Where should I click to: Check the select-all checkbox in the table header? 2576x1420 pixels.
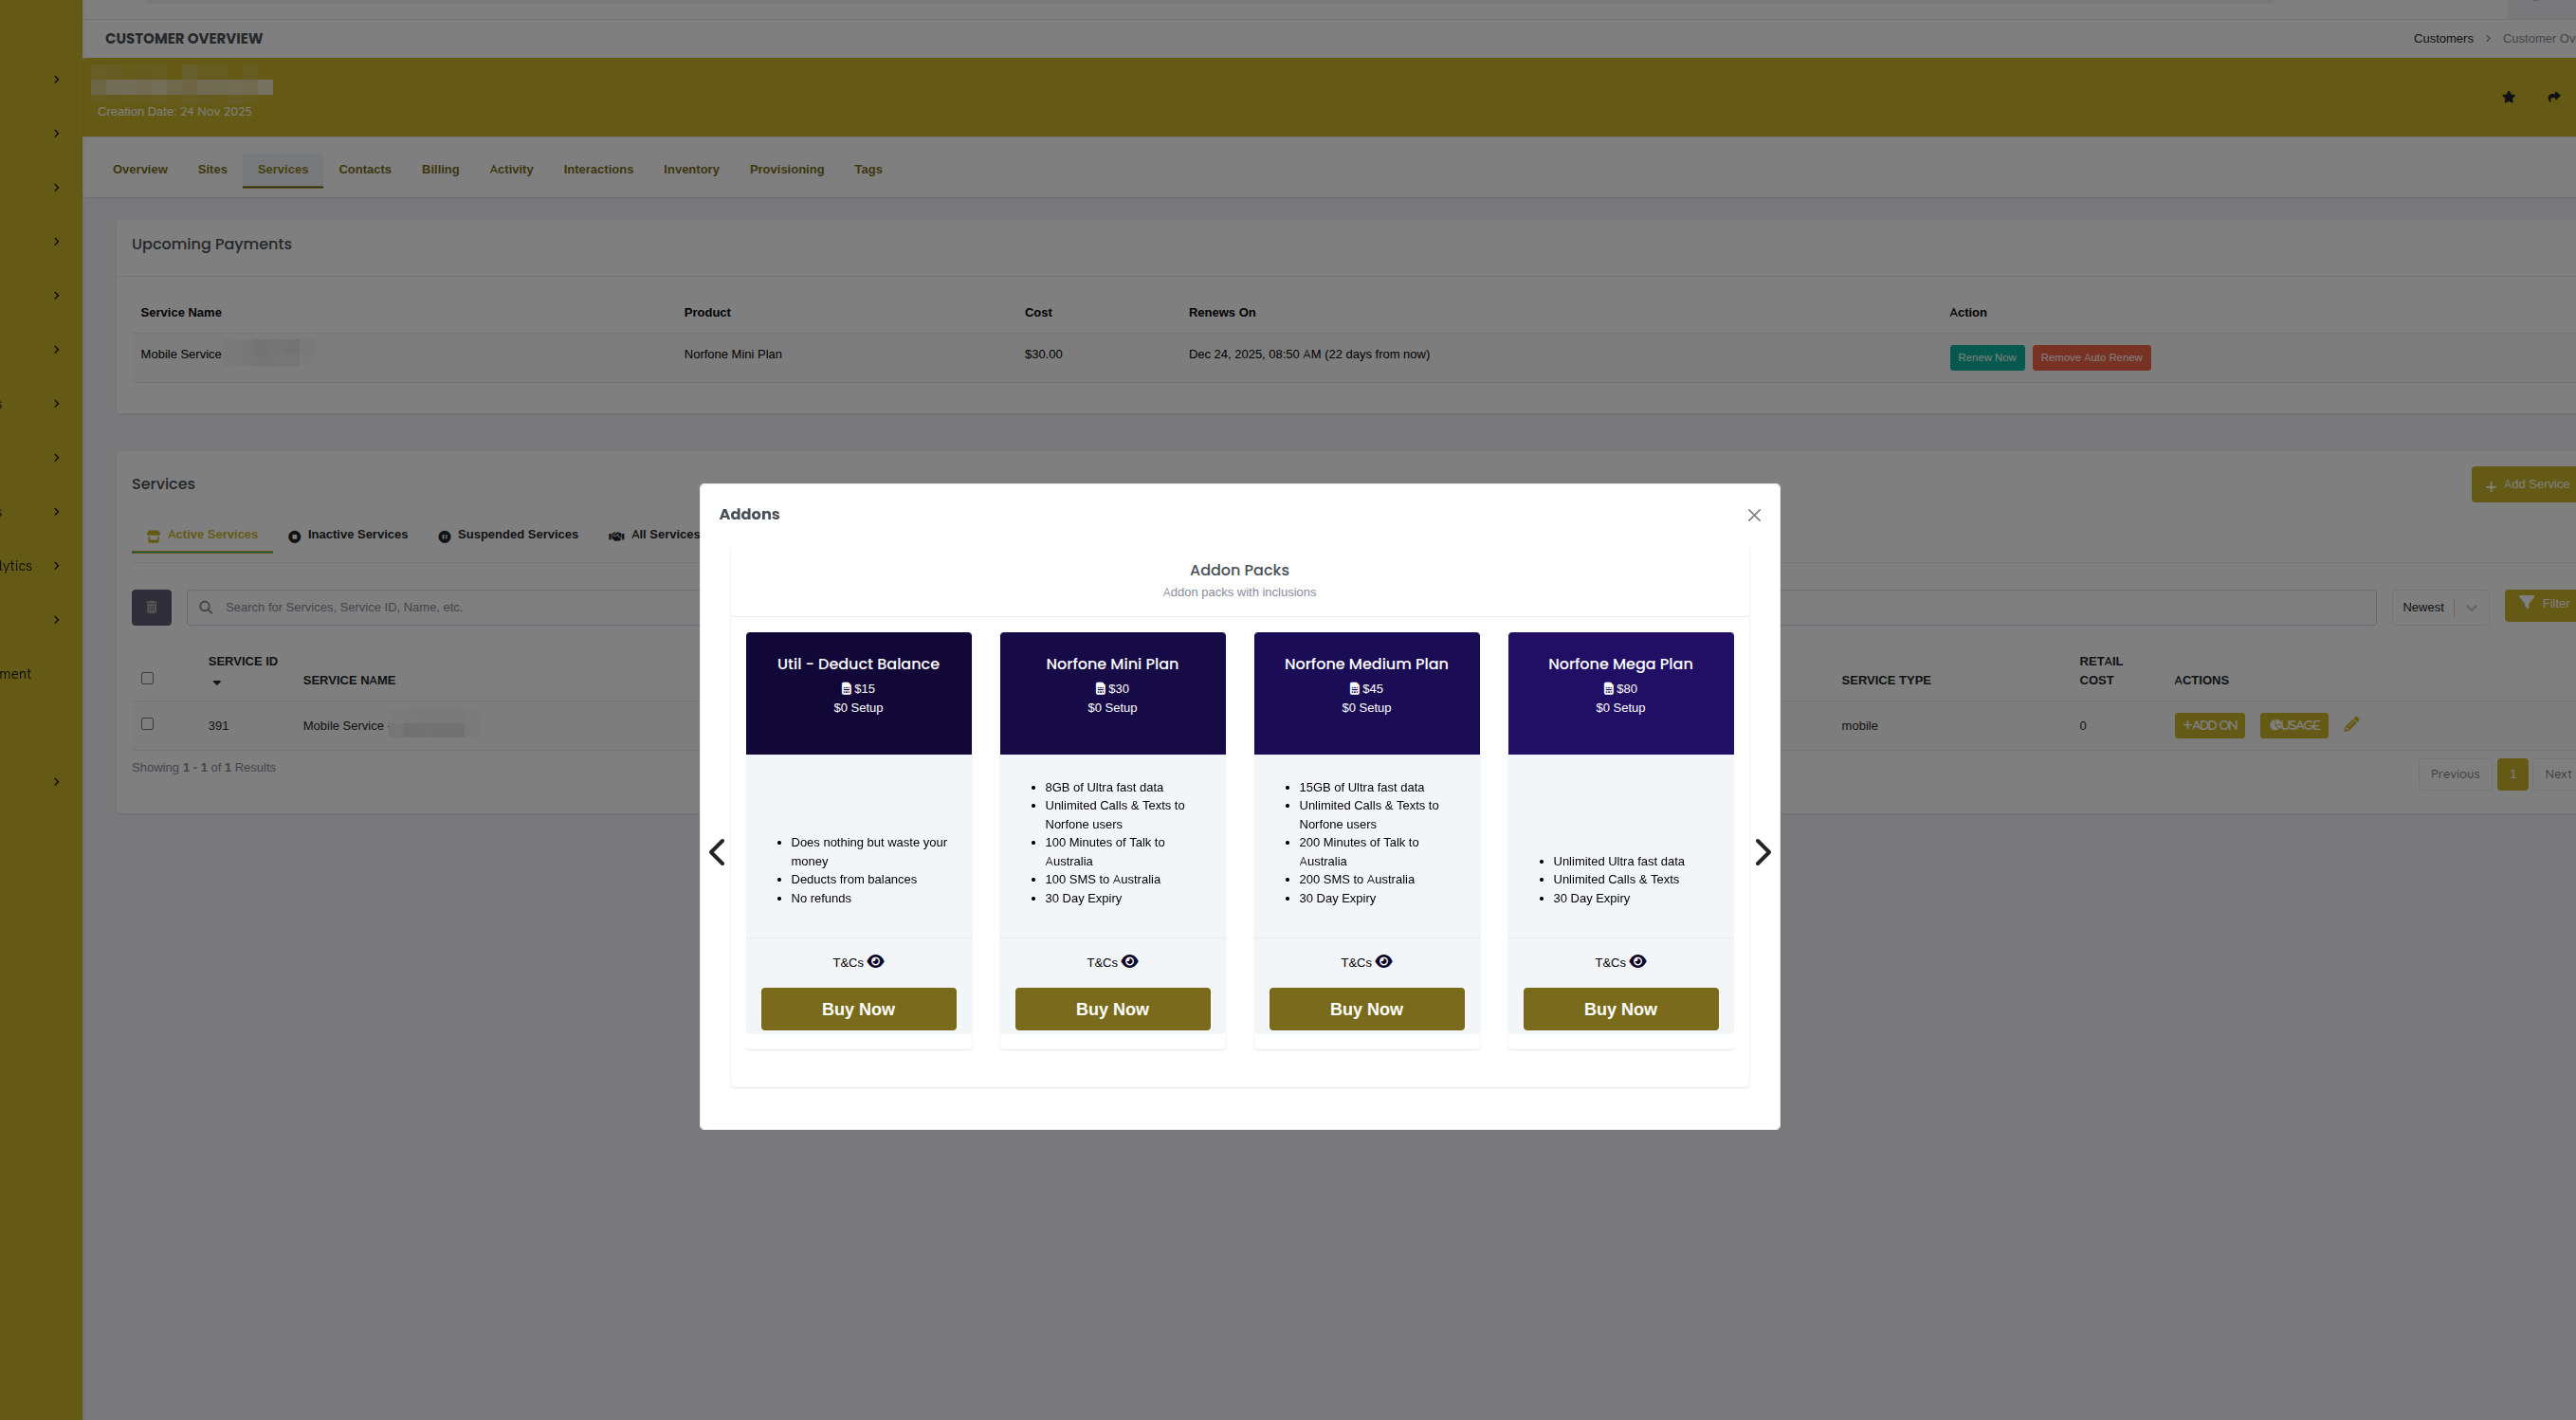pyautogui.click(x=147, y=678)
